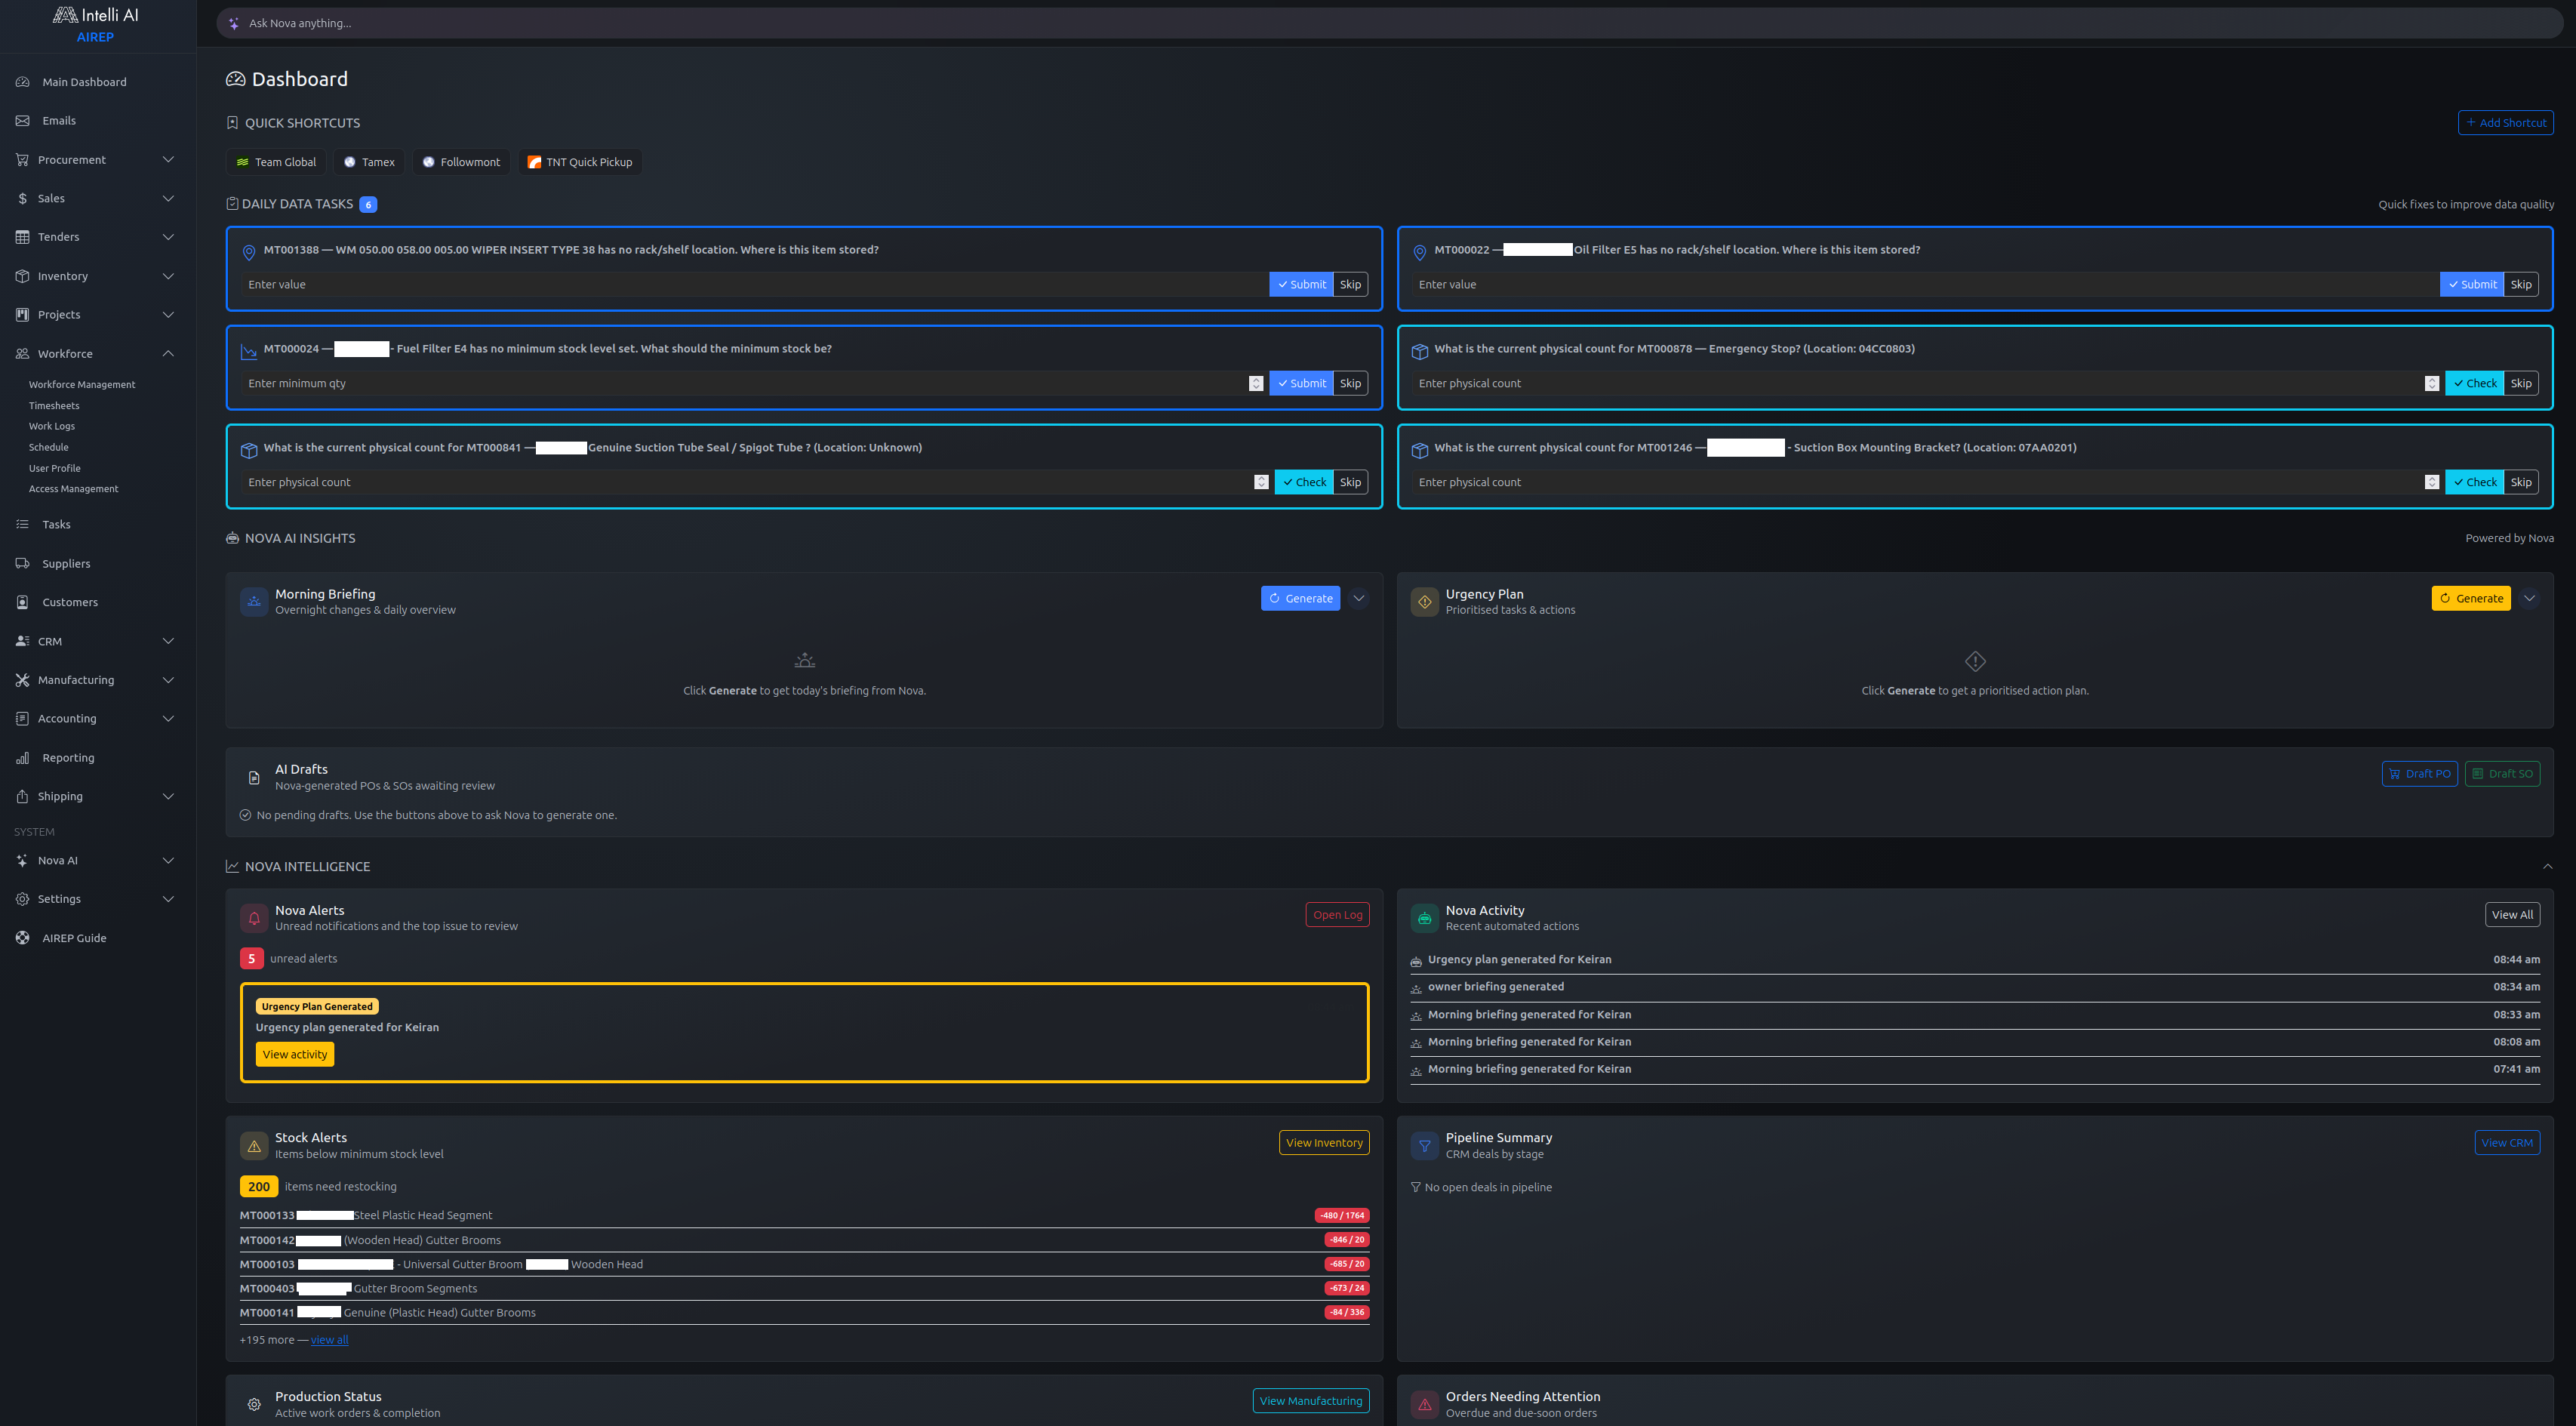Image resolution: width=2576 pixels, height=1426 pixels.
Task: Open the AIREP Guide globe icon
Action: (x=22, y=937)
